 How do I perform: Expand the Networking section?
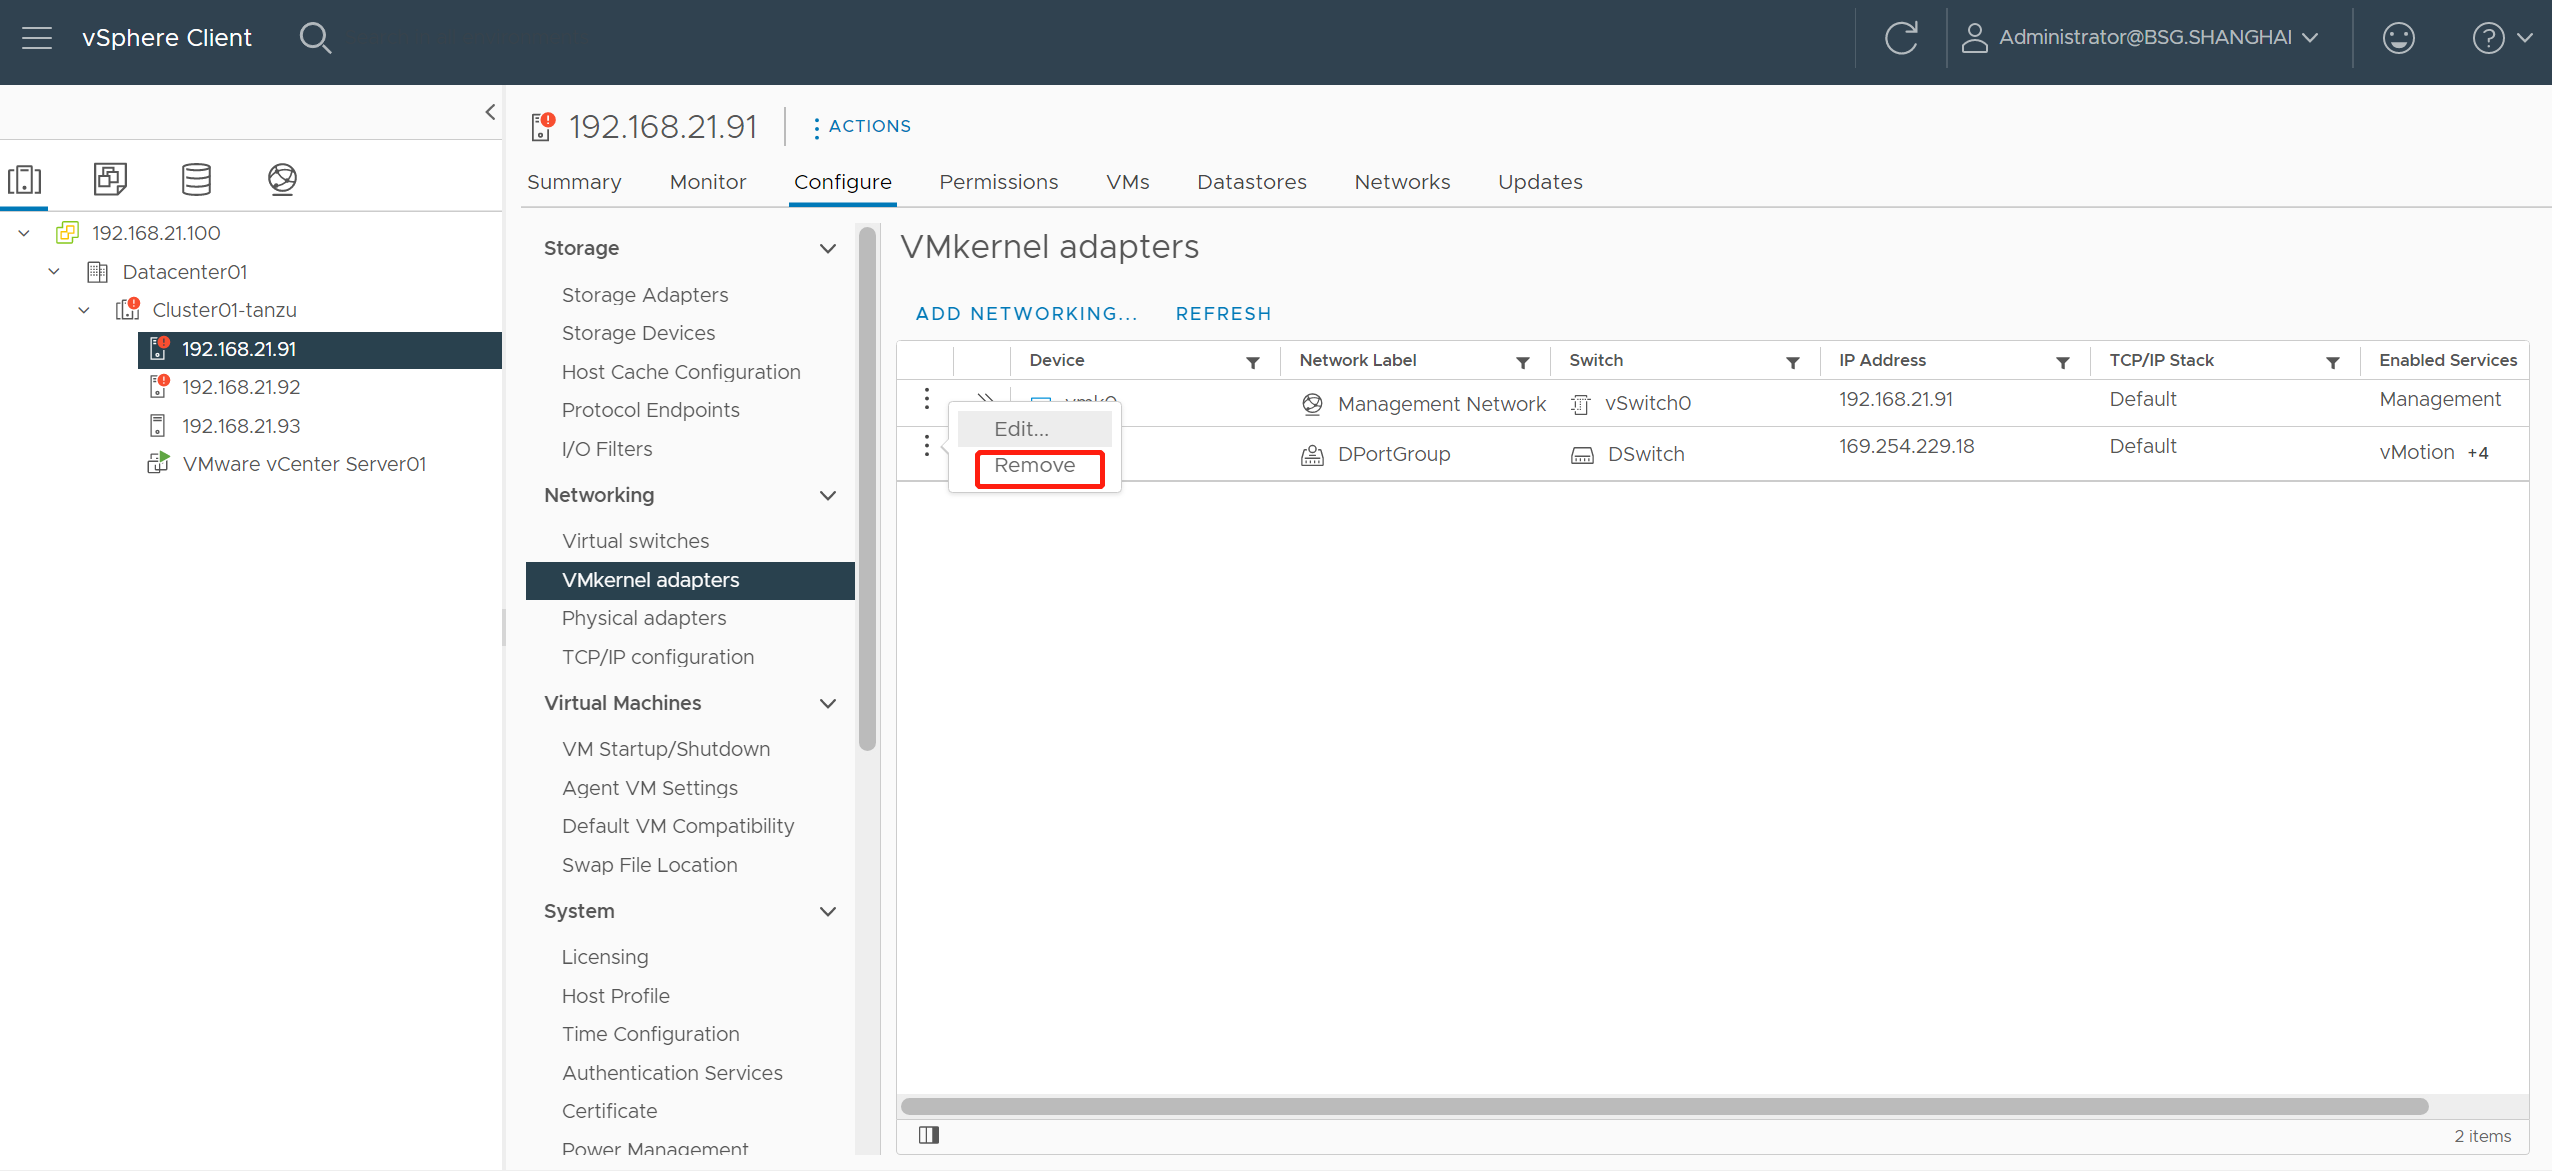click(x=830, y=495)
